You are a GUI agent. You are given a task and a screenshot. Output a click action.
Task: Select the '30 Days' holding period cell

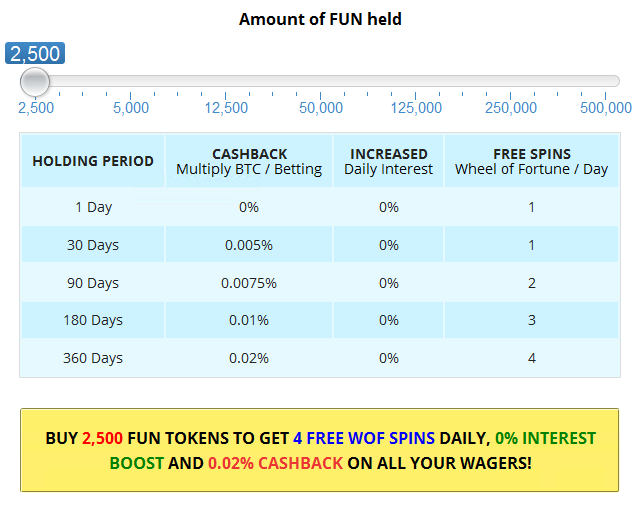coord(93,245)
